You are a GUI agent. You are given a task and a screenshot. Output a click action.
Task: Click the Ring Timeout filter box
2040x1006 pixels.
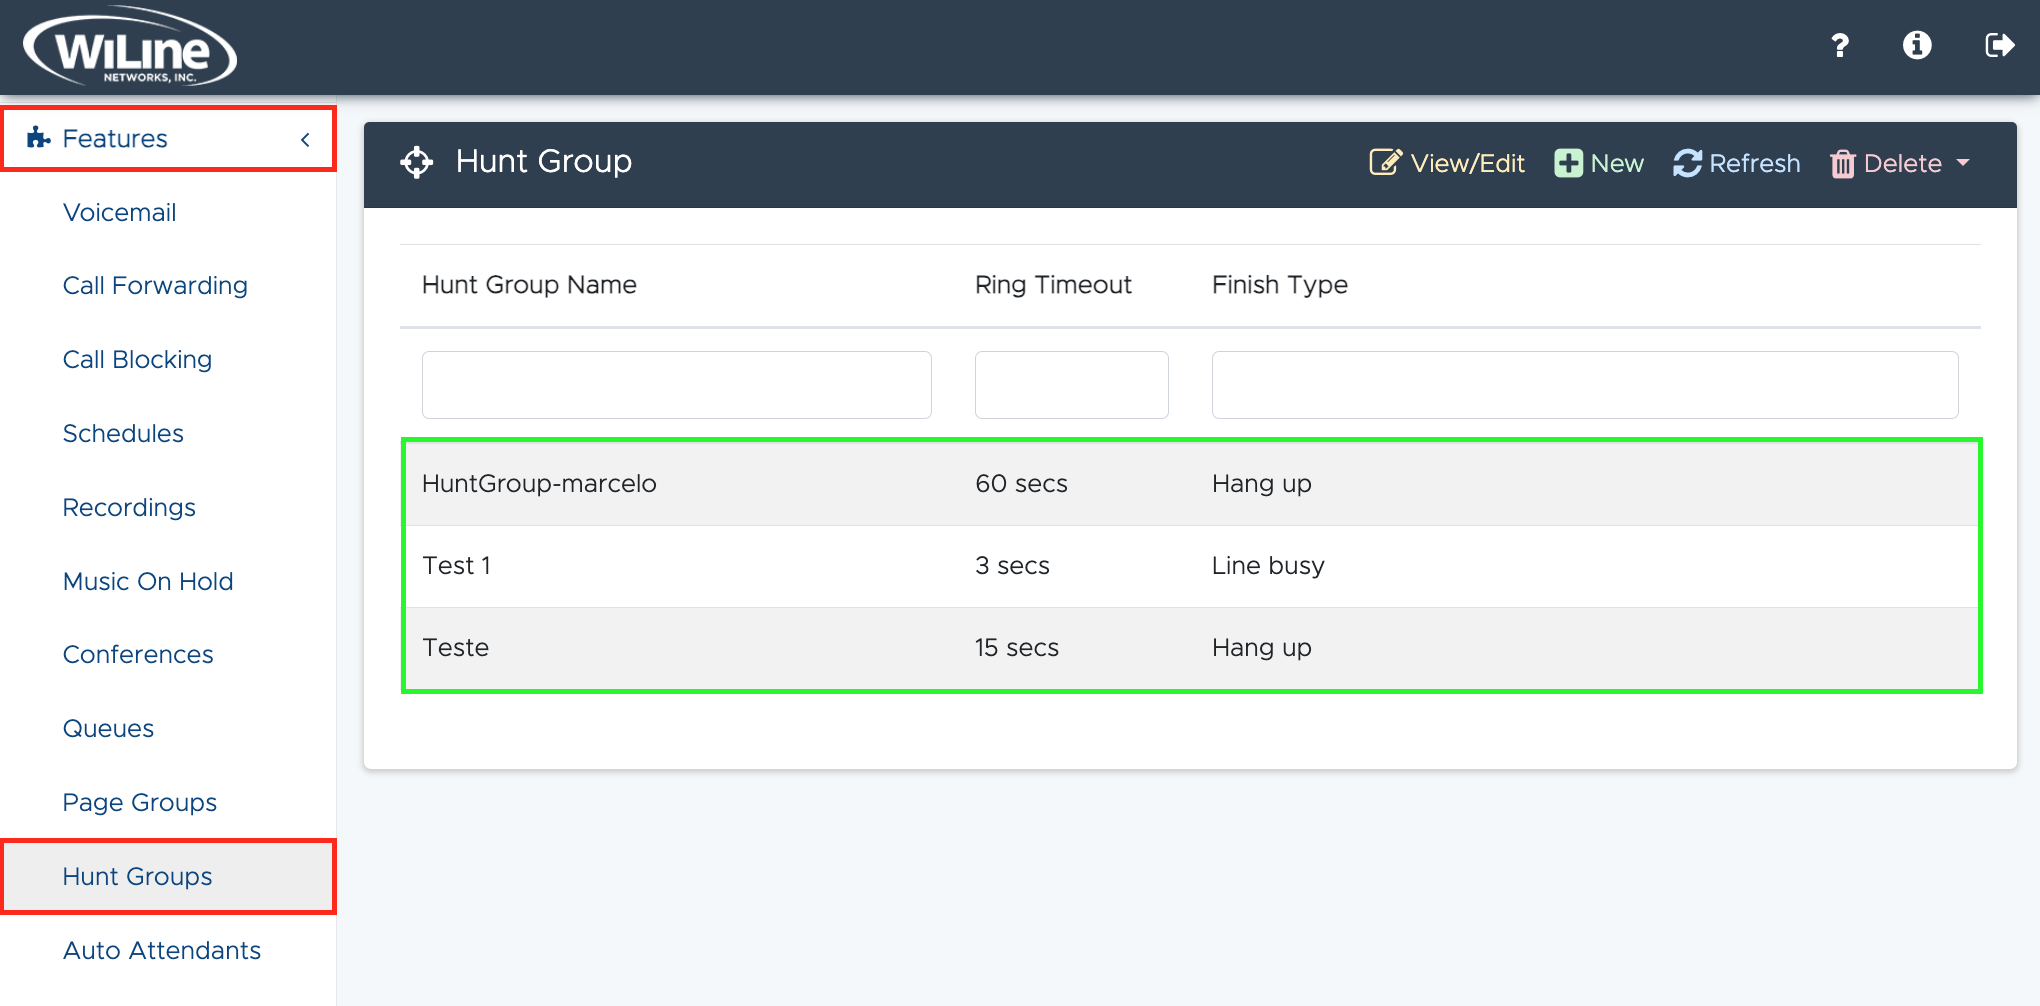(1071, 385)
